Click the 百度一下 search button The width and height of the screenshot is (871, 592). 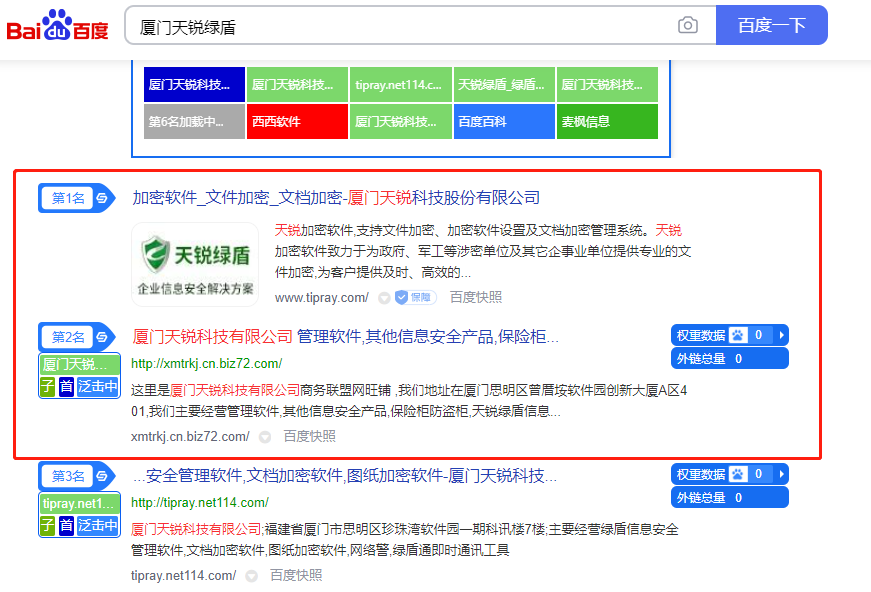772,25
